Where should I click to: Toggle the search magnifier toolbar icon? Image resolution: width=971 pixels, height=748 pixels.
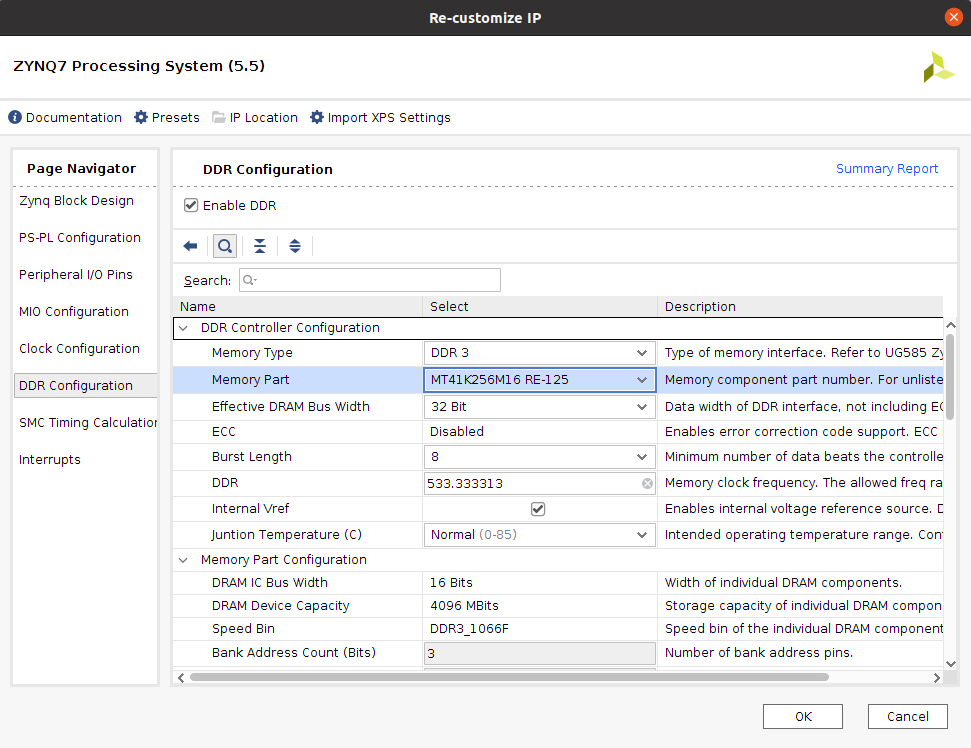pyautogui.click(x=225, y=246)
